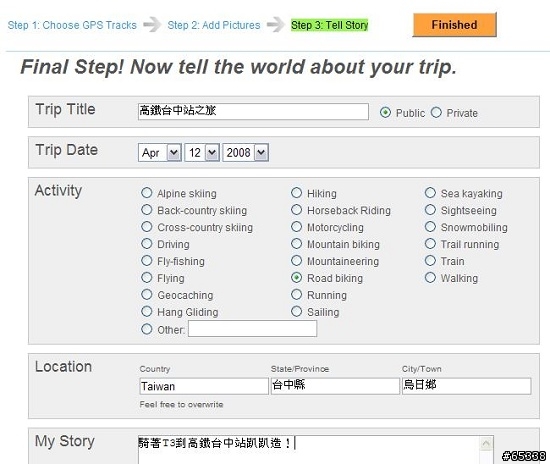Screen dimensions: 550x464
Task: Click My Story scrollbar up arrow
Action: 486,444
